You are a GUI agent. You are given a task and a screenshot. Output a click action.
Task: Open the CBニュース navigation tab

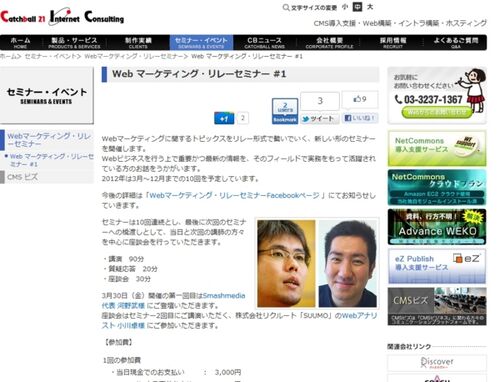pos(264,43)
